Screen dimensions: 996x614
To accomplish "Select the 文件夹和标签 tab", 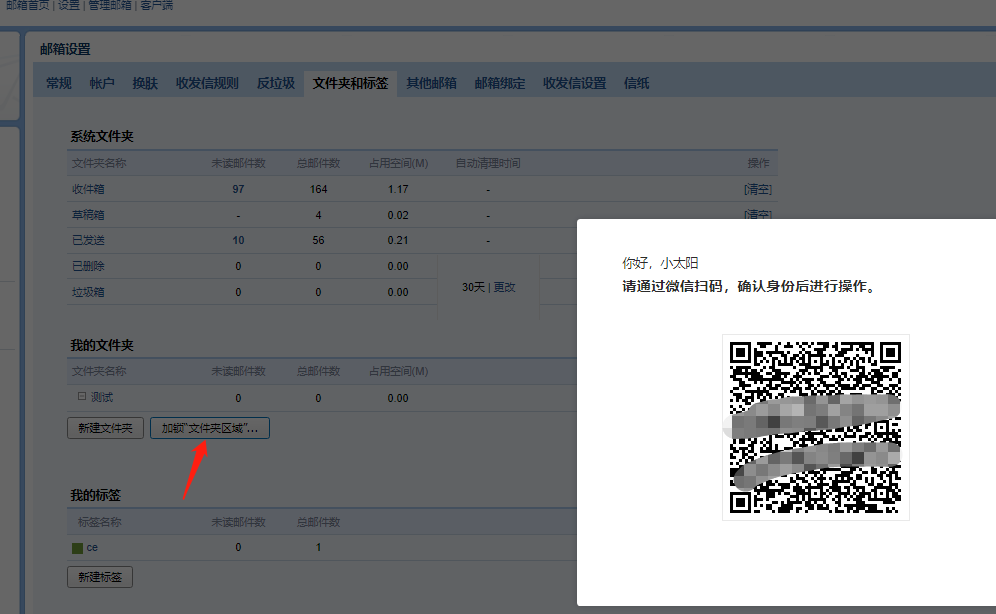I will pyautogui.click(x=351, y=83).
